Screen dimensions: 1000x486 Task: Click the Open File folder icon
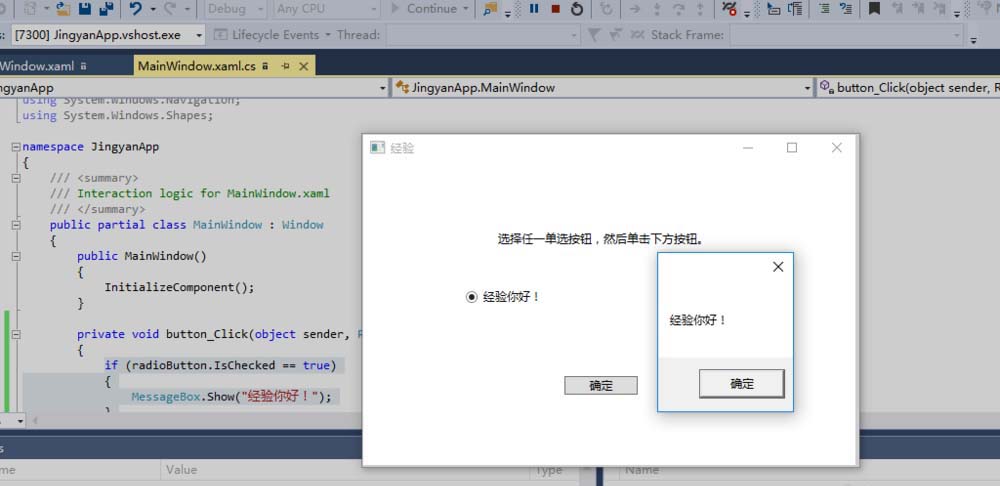[x=63, y=9]
